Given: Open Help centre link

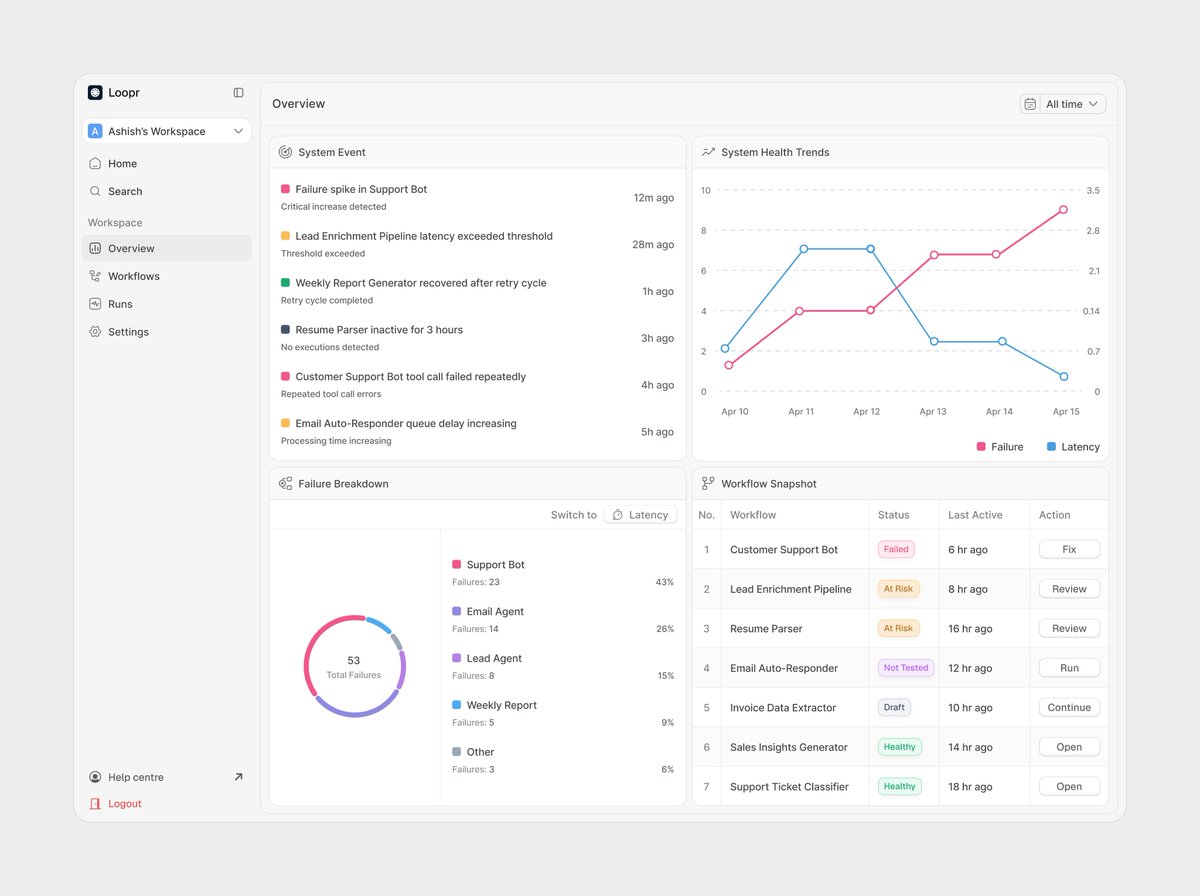Looking at the screenshot, I should (136, 777).
